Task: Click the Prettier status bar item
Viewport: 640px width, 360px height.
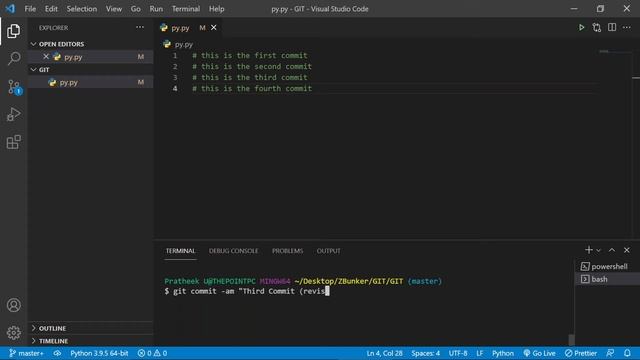Action: coord(581,353)
